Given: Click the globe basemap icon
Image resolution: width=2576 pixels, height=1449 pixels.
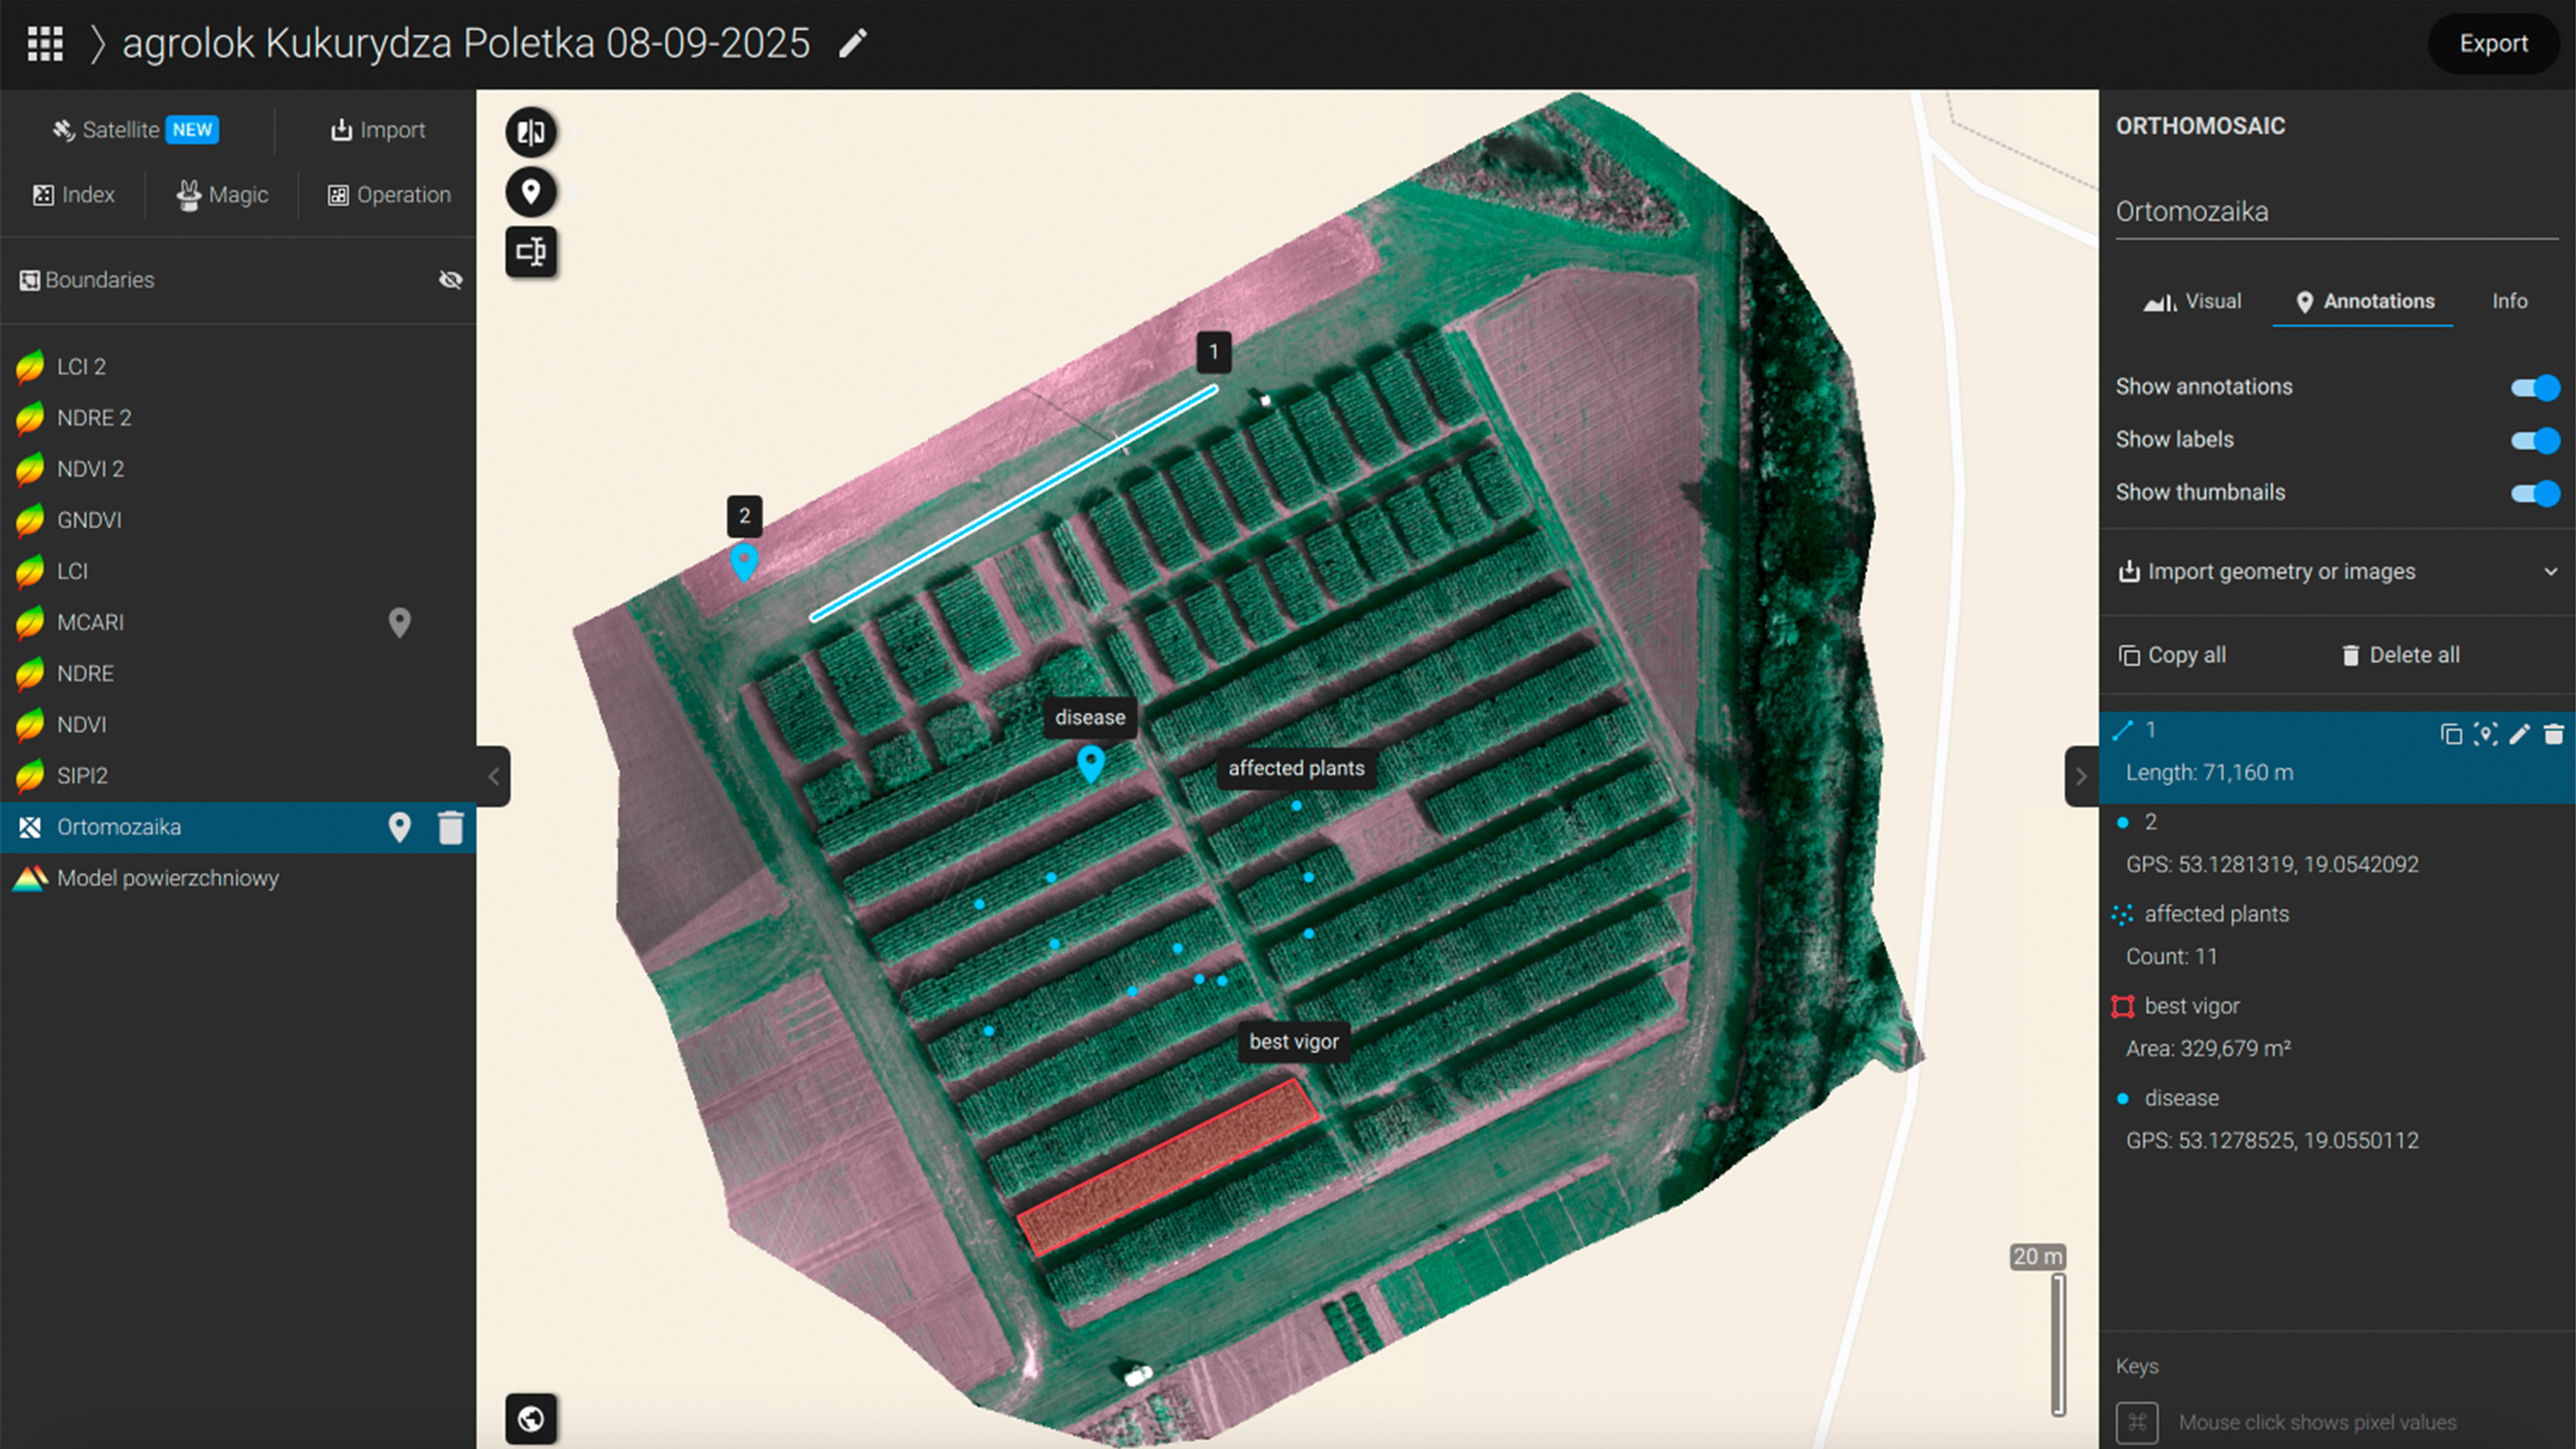Looking at the screenshot, I should (531, 1418).
